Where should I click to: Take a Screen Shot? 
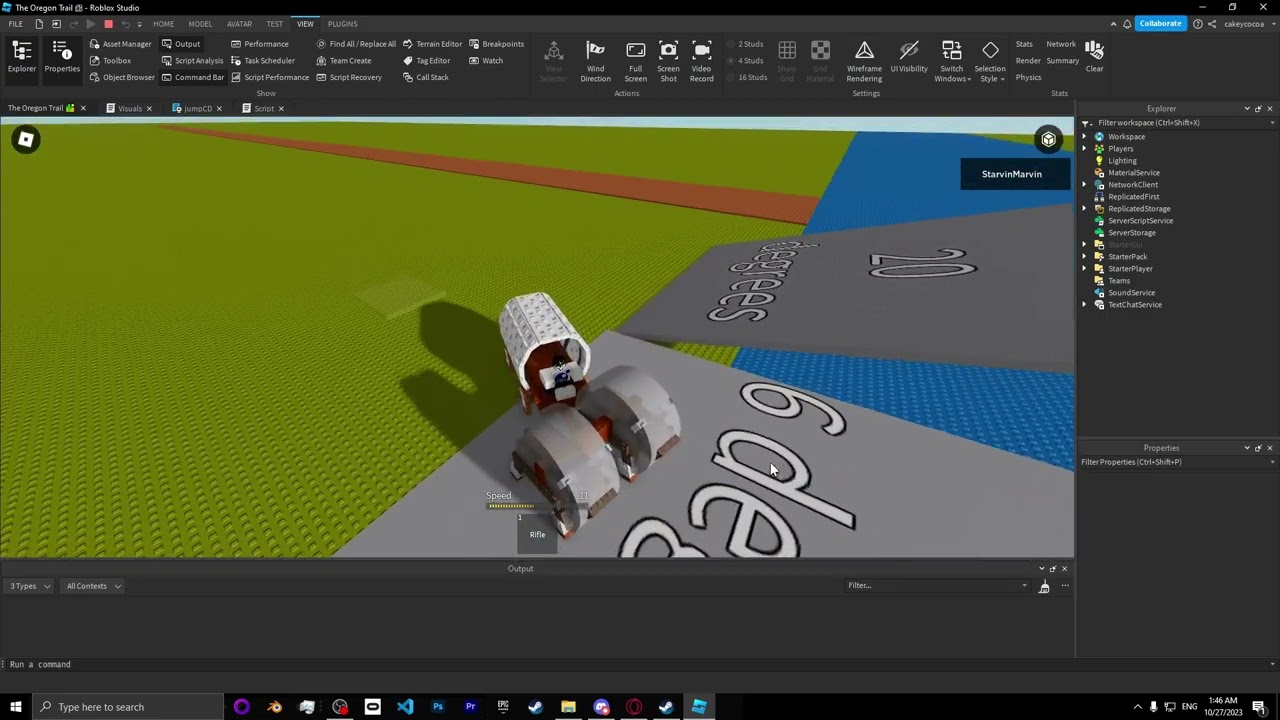pos(668,61)
